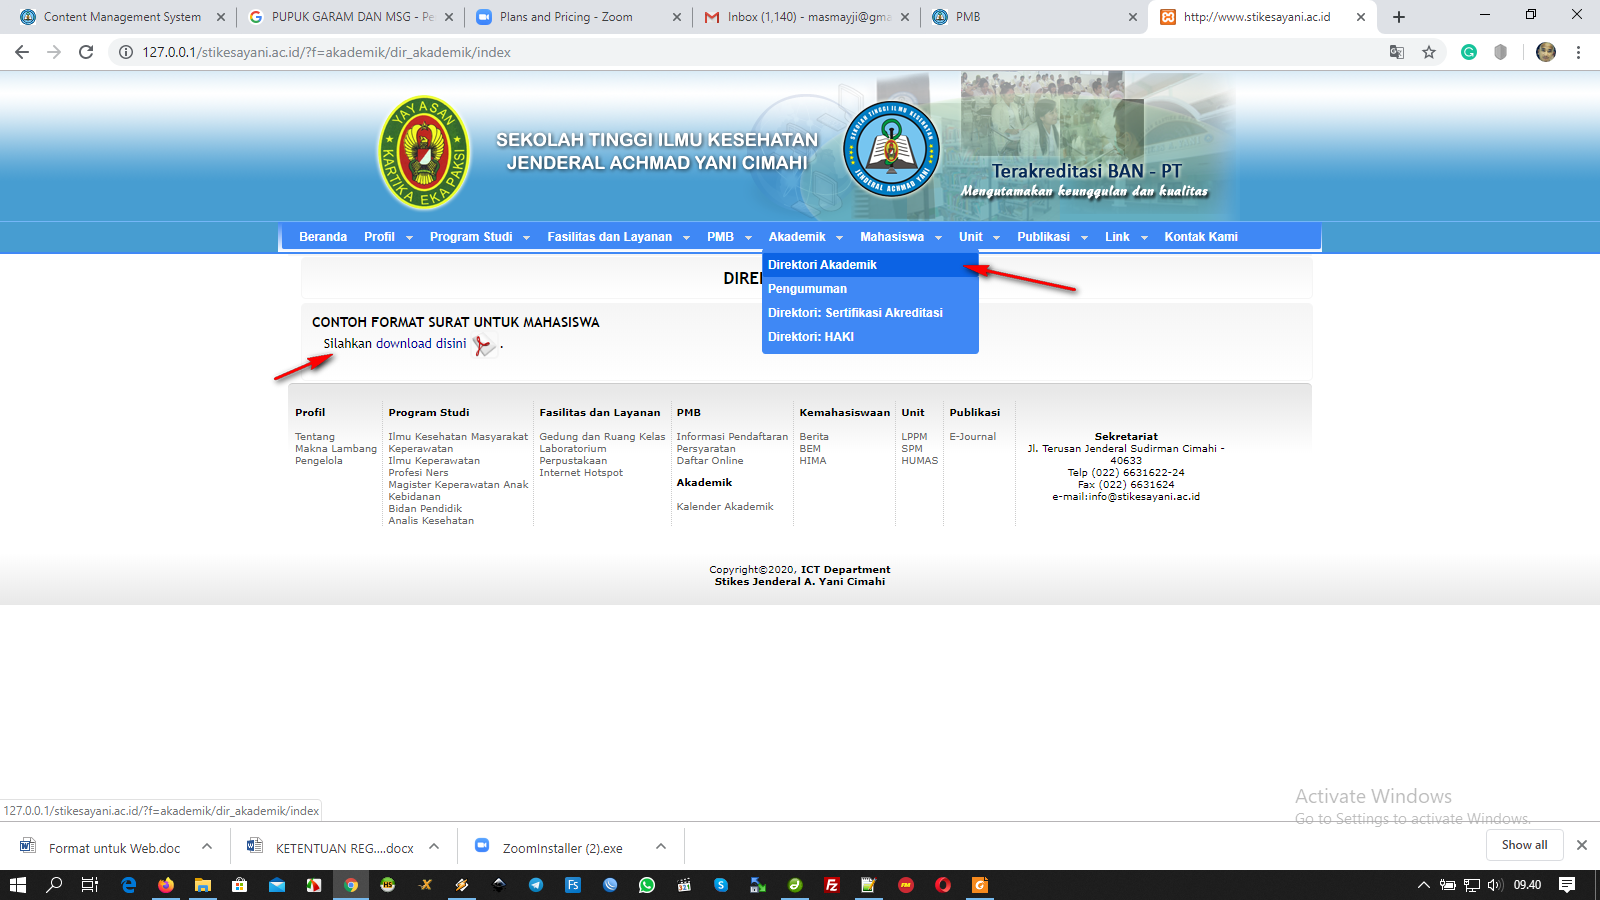Open a new tab with the plus icon
The height and width of the screenshot is (900, 1600).
click(x=1399, y=17)
